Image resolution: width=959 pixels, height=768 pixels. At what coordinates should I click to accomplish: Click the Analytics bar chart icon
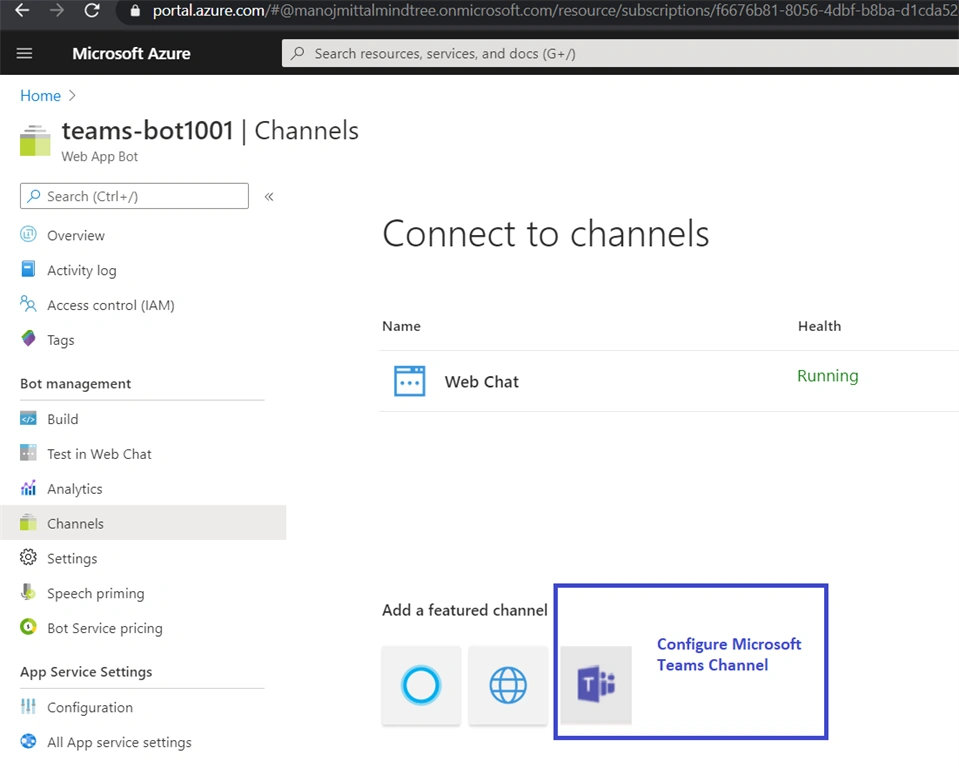coord(28,487)
